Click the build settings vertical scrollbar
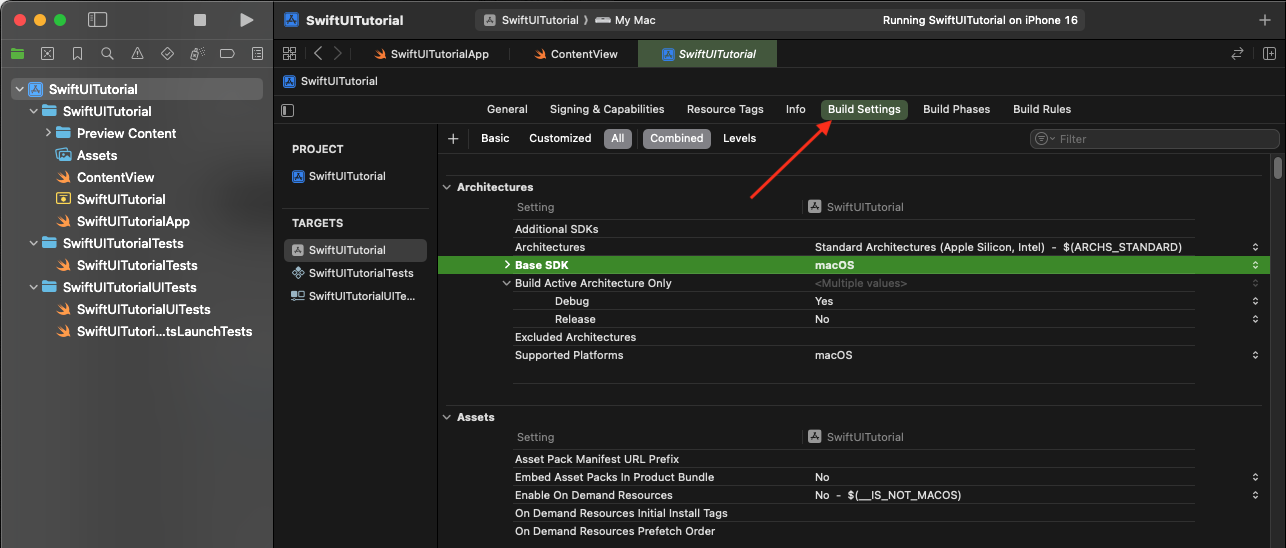 coord(1278,167)
